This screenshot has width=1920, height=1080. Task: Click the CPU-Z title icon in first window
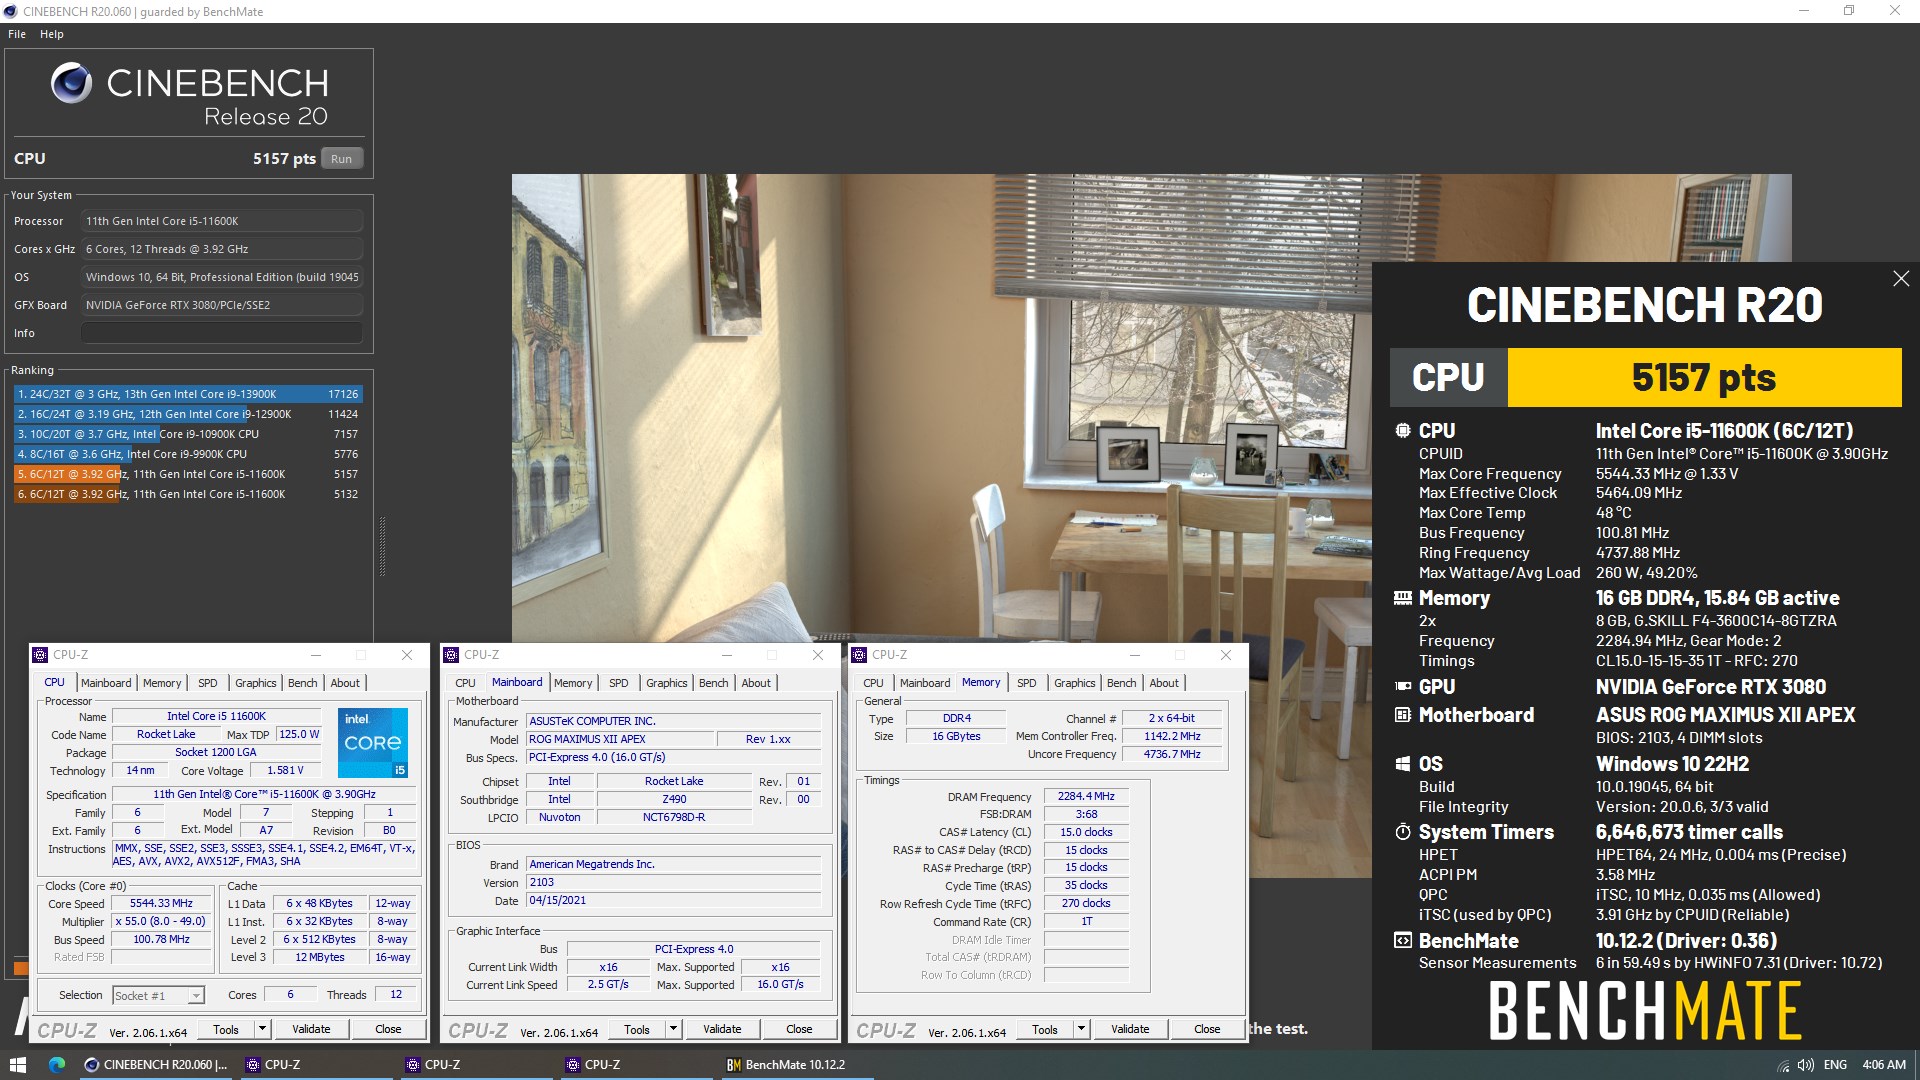[x=40, y=655]
